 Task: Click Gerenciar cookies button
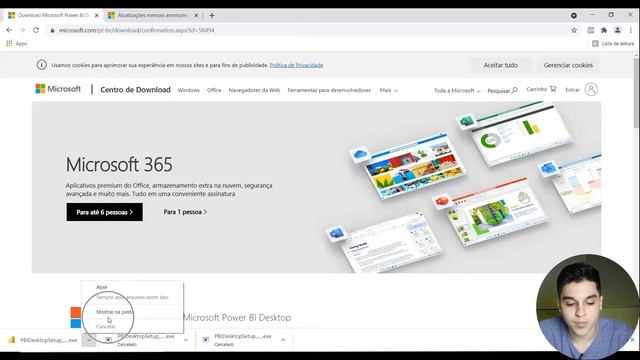click(568, 65)
